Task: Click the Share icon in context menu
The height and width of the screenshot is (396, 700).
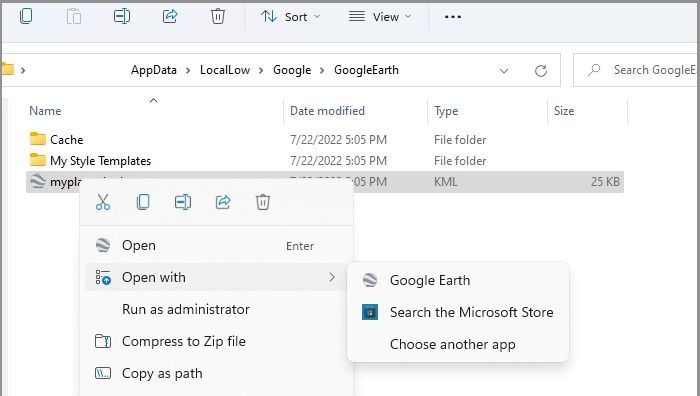Action: click(x=223, y=202)
